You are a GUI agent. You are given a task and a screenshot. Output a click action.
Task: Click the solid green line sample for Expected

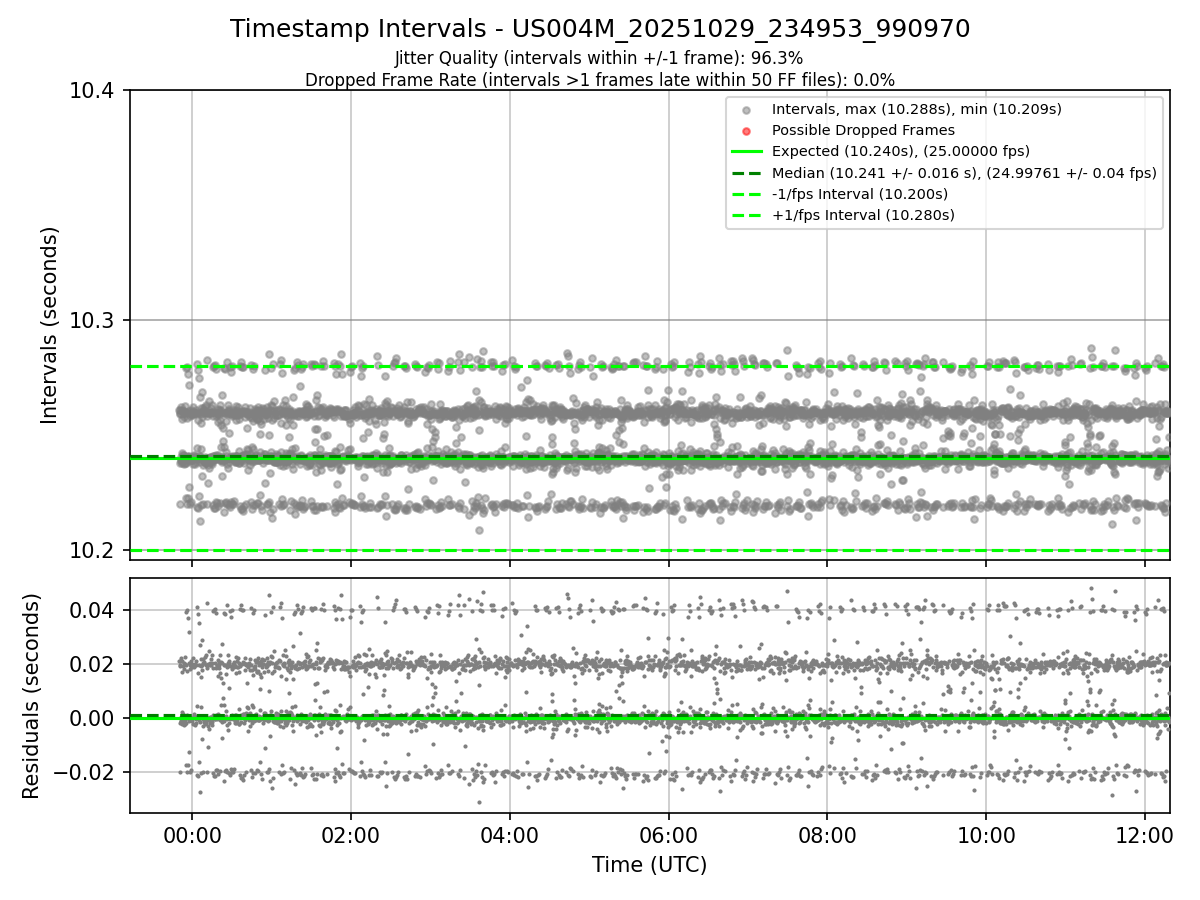click(x=746, y=152)
